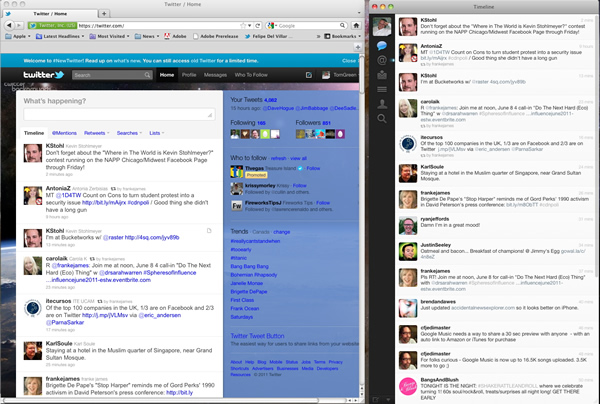This screenshot has width=600, height=404.
Task: Select the Profile nav item
Action: click(189, 75)
